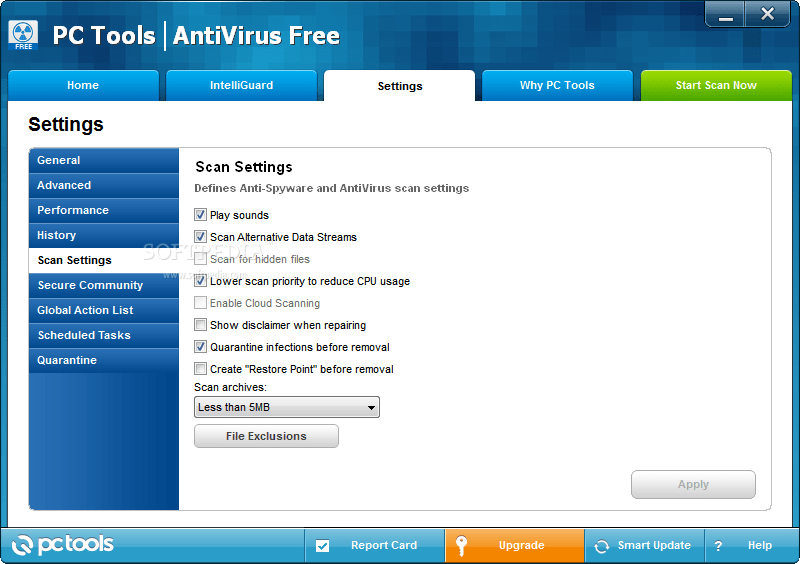
Task: Click the Apply button
Action: coord(693,484)
